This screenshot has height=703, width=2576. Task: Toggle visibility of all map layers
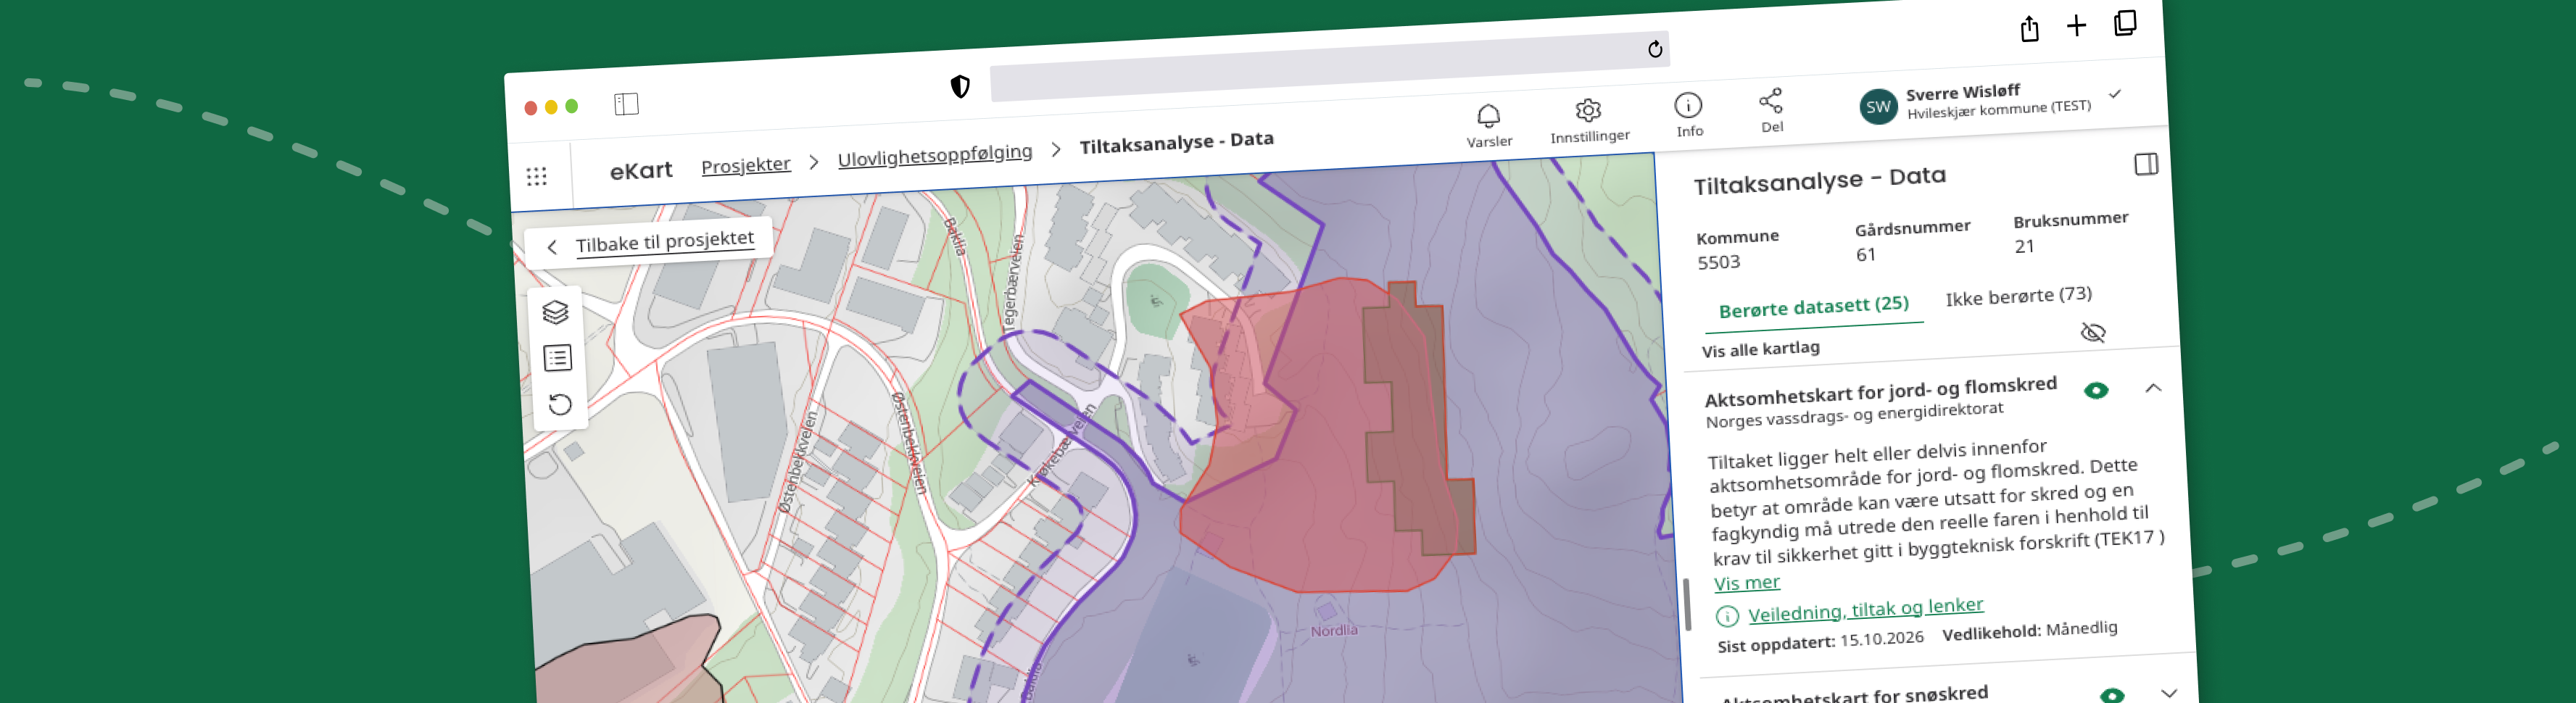[x=2093, y=332]
